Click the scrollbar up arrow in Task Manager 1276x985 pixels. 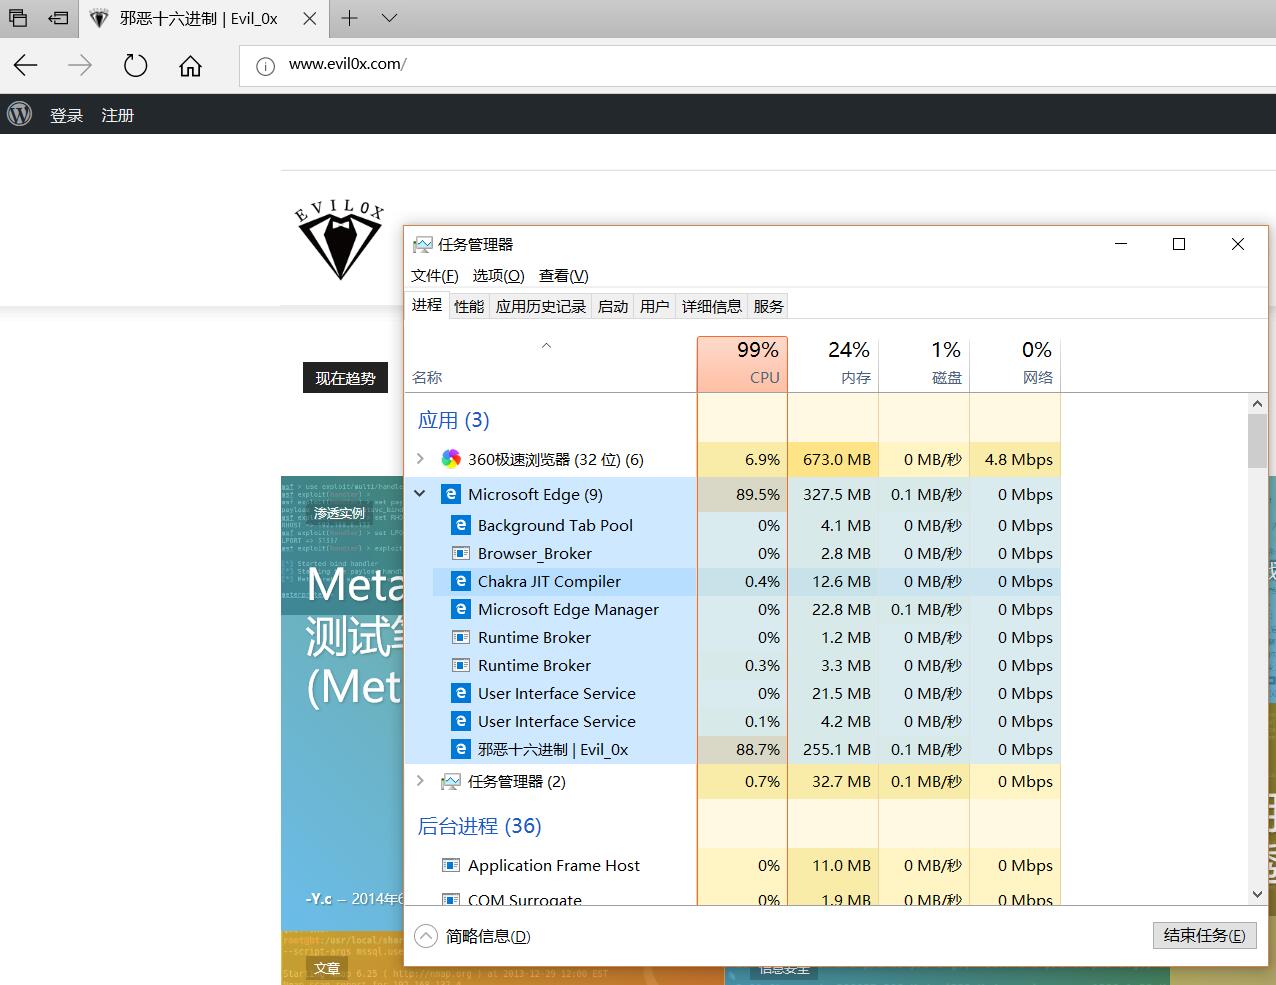(1257, 403)
